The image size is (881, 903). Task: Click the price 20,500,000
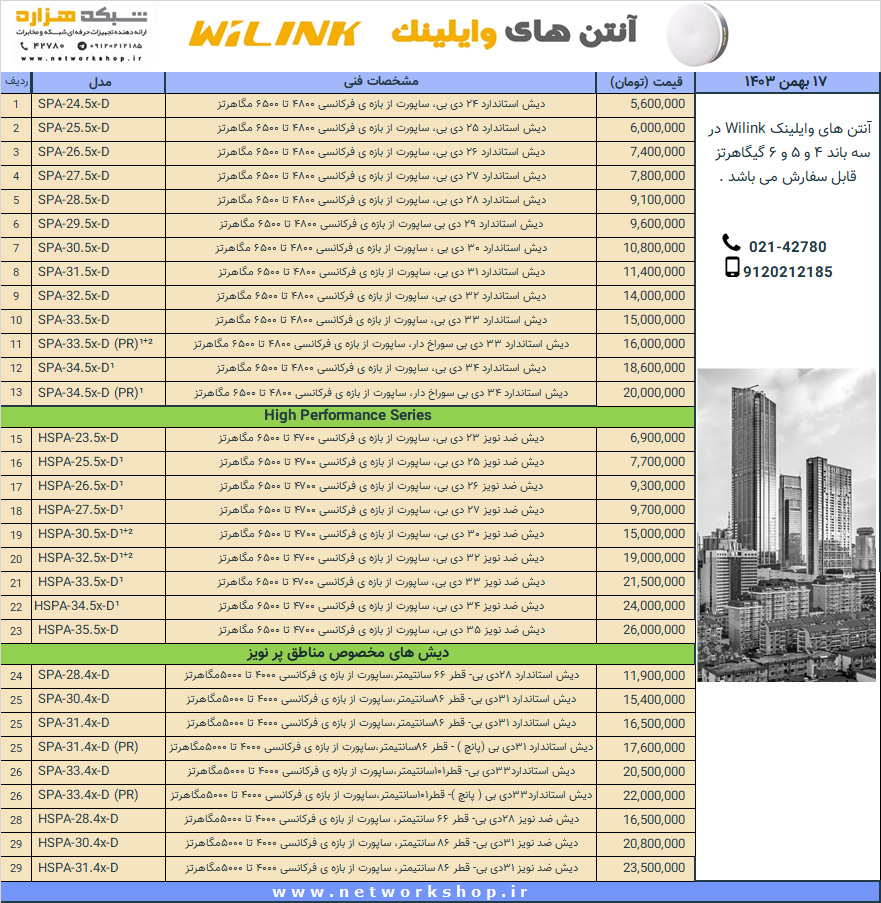tap(654, 772)
